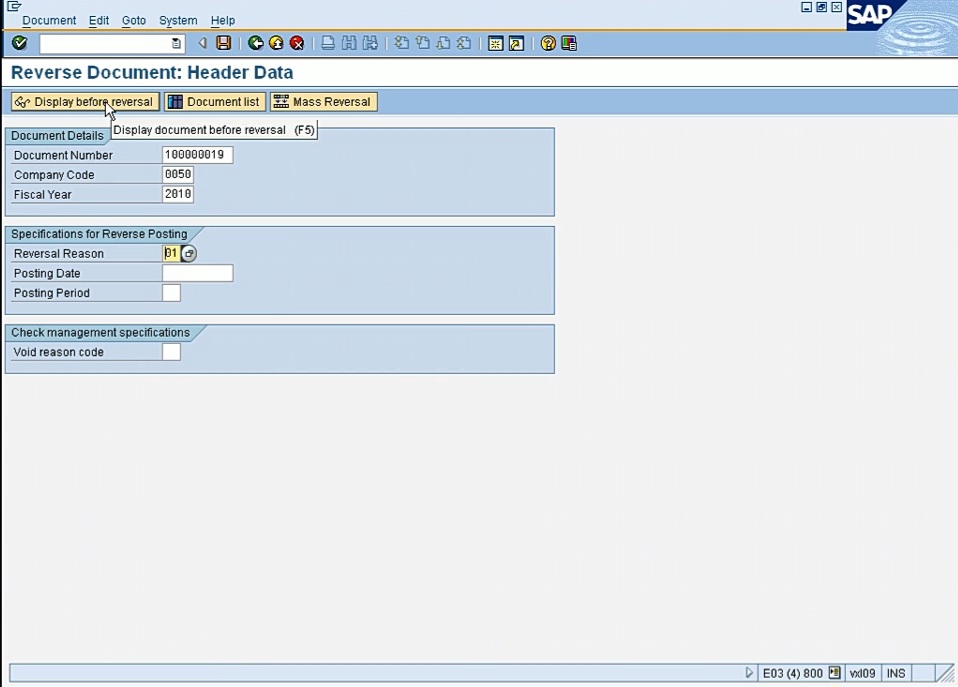
Task: Click the Print icon in the toolbar
Action: 328,43
